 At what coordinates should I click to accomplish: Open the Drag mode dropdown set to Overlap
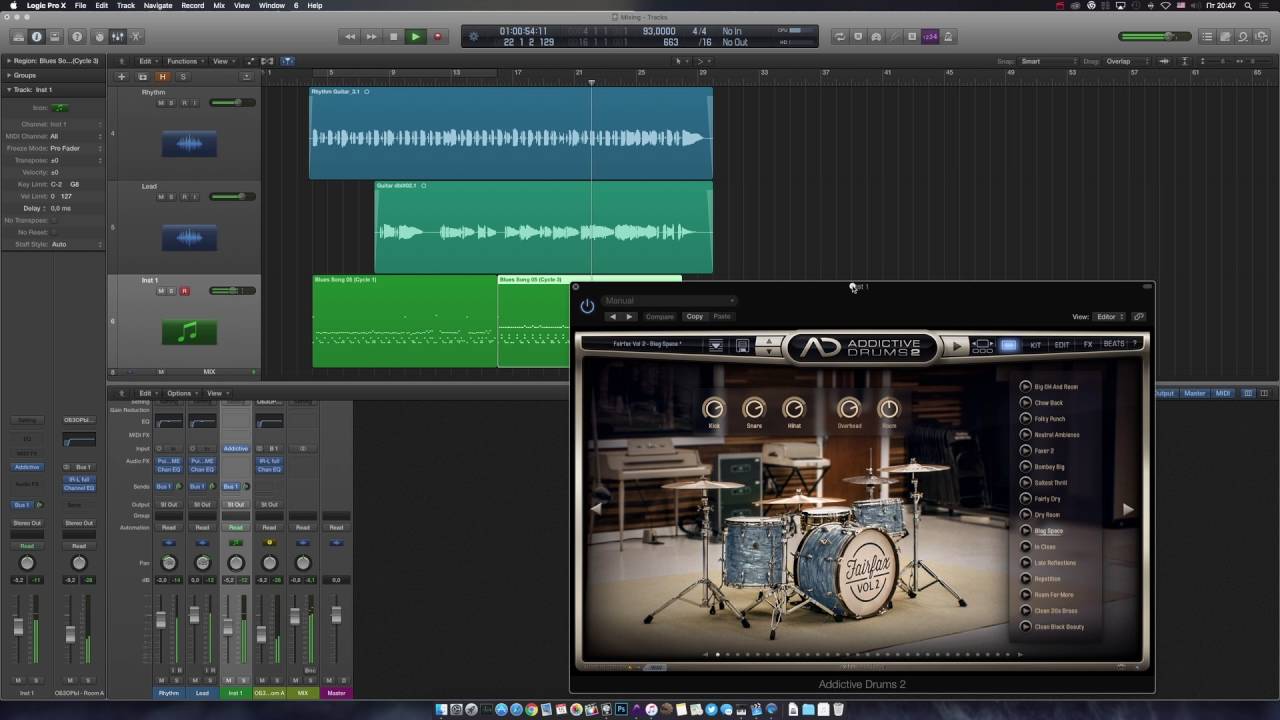(1133, 61)
